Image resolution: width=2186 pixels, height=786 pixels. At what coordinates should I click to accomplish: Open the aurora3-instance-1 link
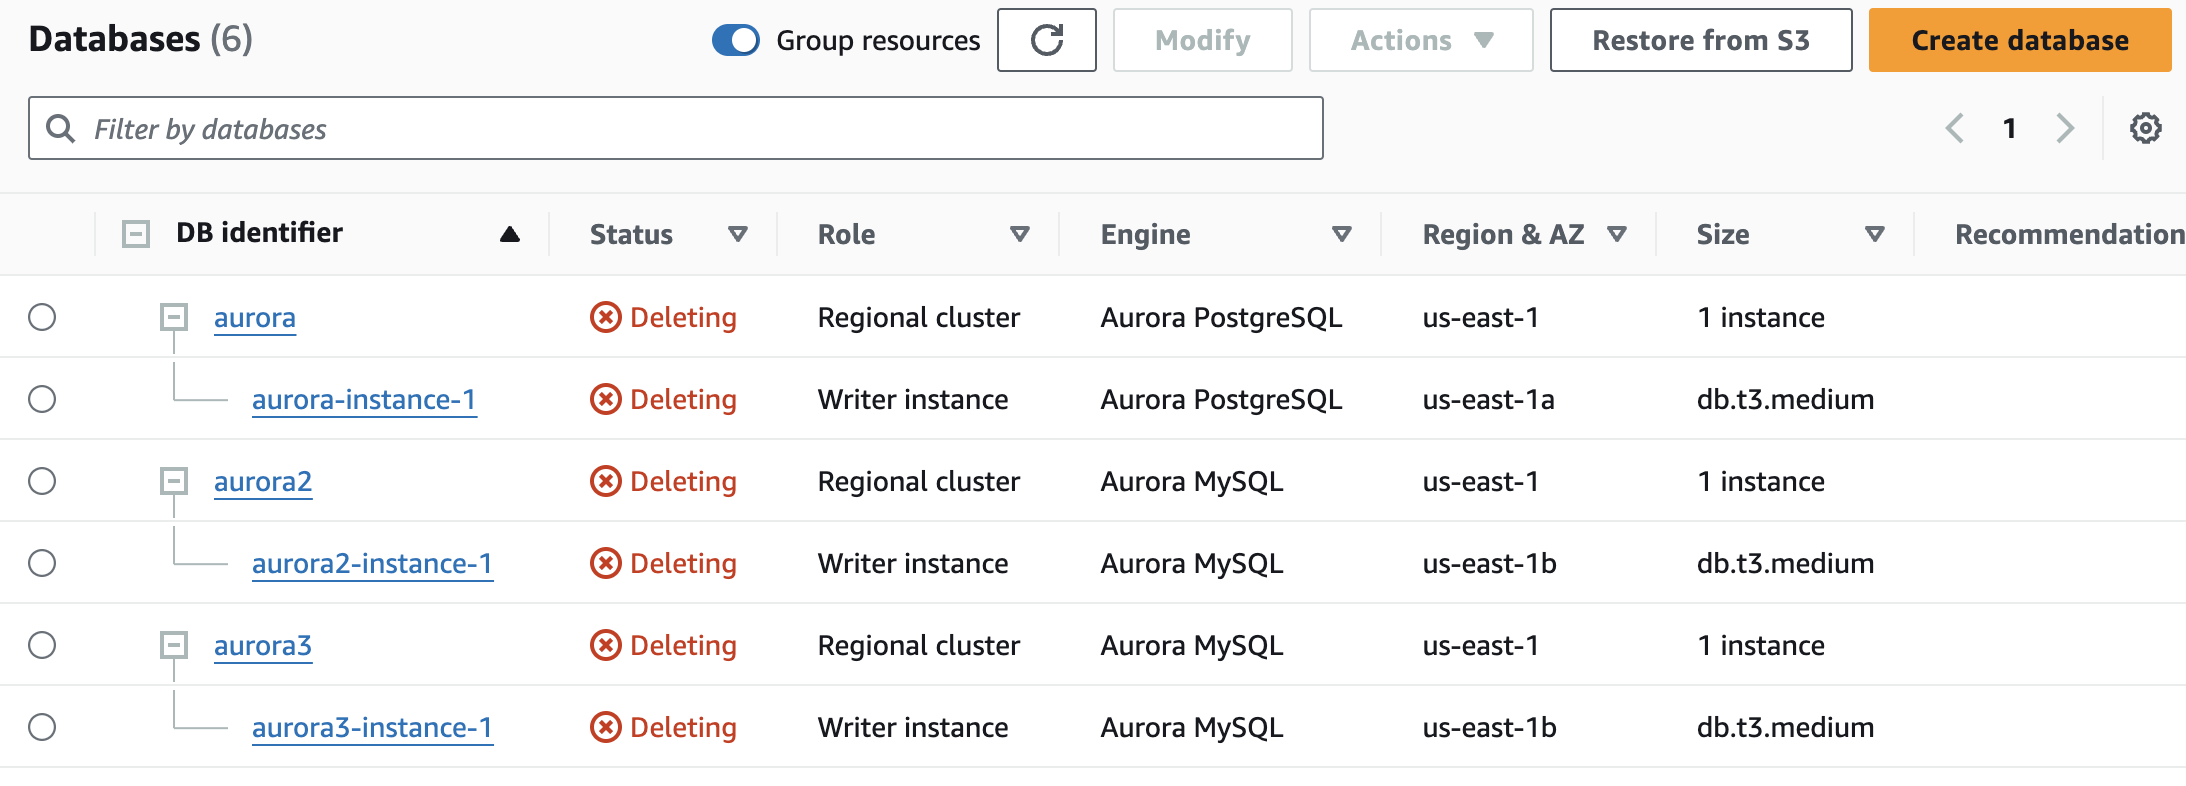[372, 728]
